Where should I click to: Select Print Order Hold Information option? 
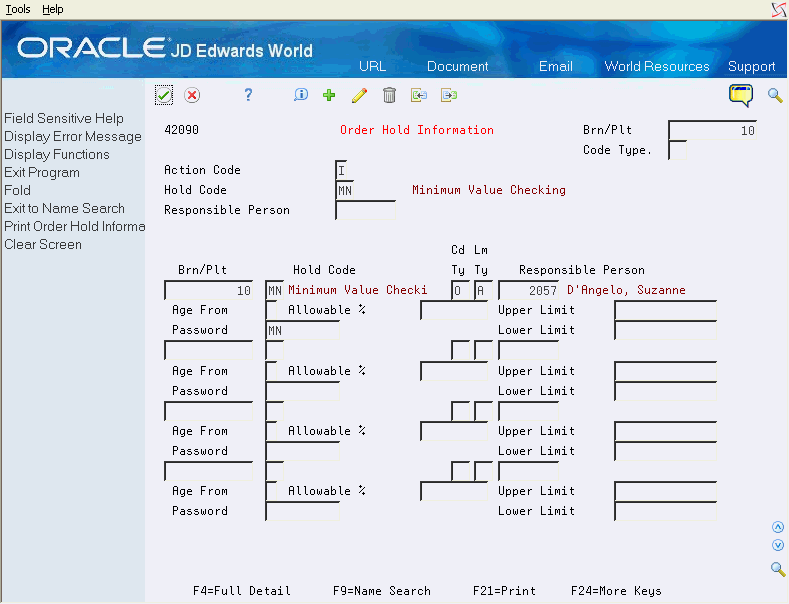tap(74, 226)
